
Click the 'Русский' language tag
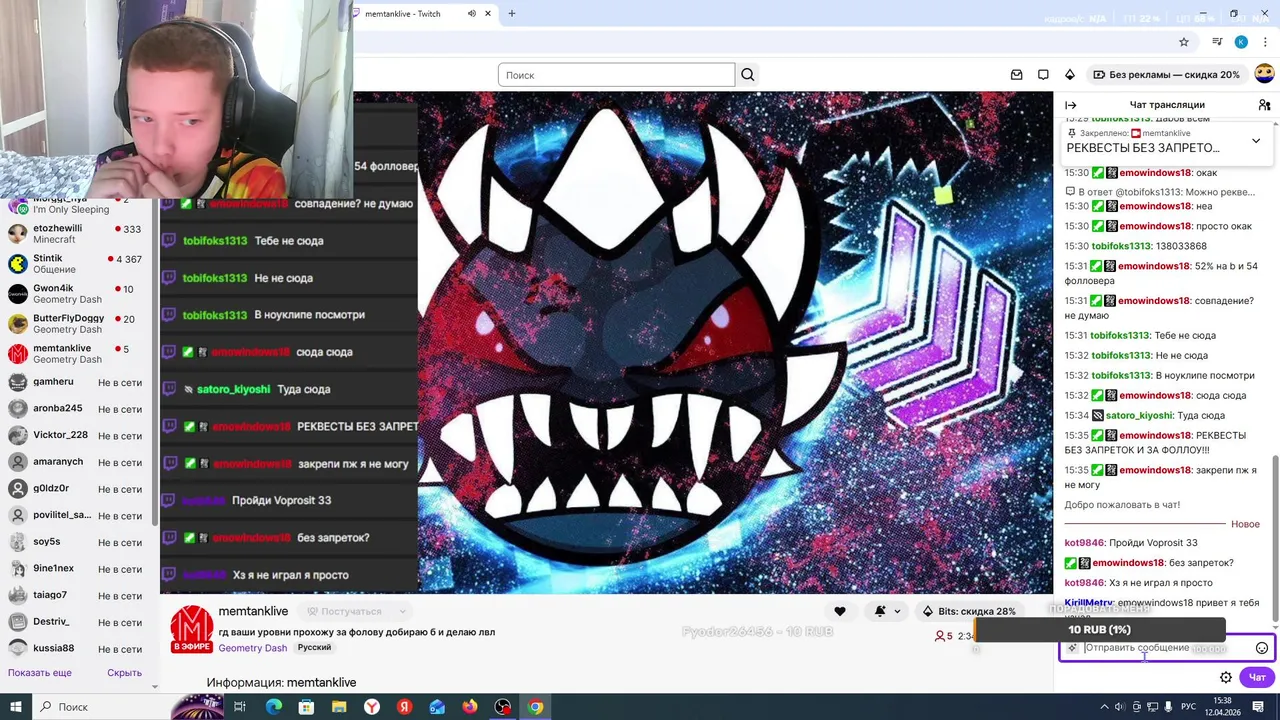pyautogui.click(x=314, y=648)
